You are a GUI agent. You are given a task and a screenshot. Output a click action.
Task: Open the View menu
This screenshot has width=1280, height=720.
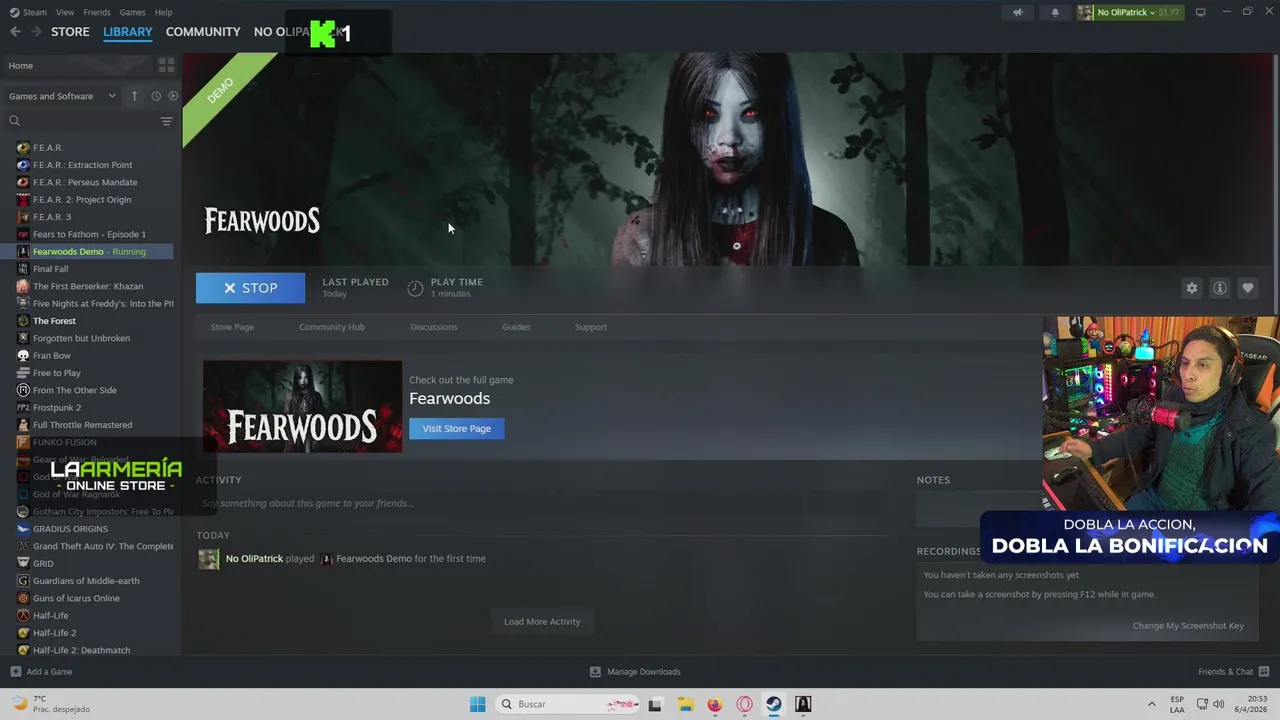65,12
